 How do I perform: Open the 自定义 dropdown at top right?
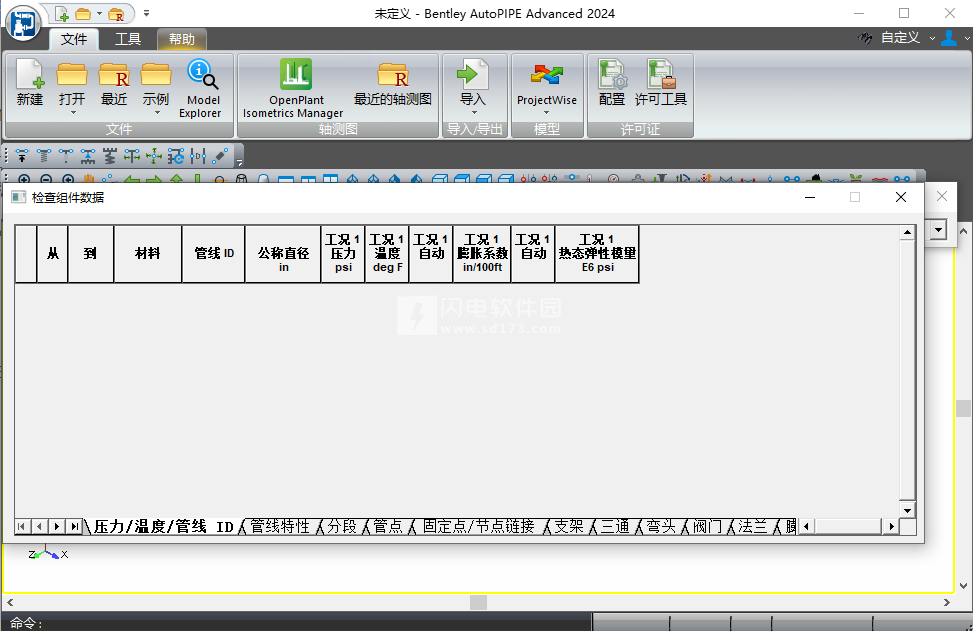[x=932, y=38]
